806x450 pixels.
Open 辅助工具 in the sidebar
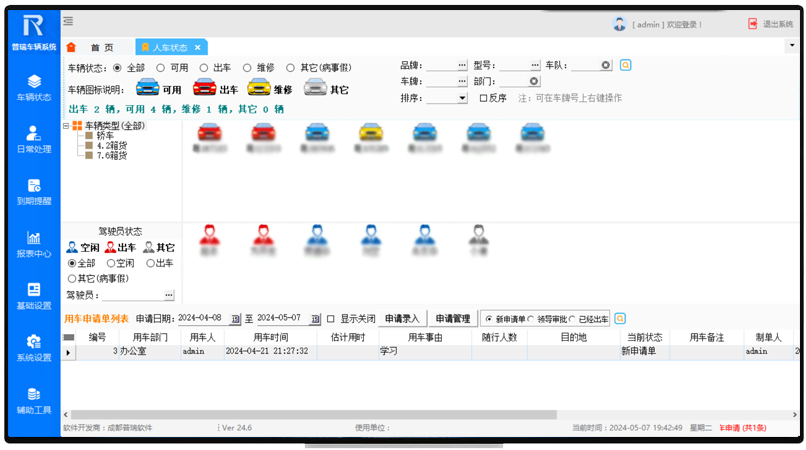(x=34, y=401)
